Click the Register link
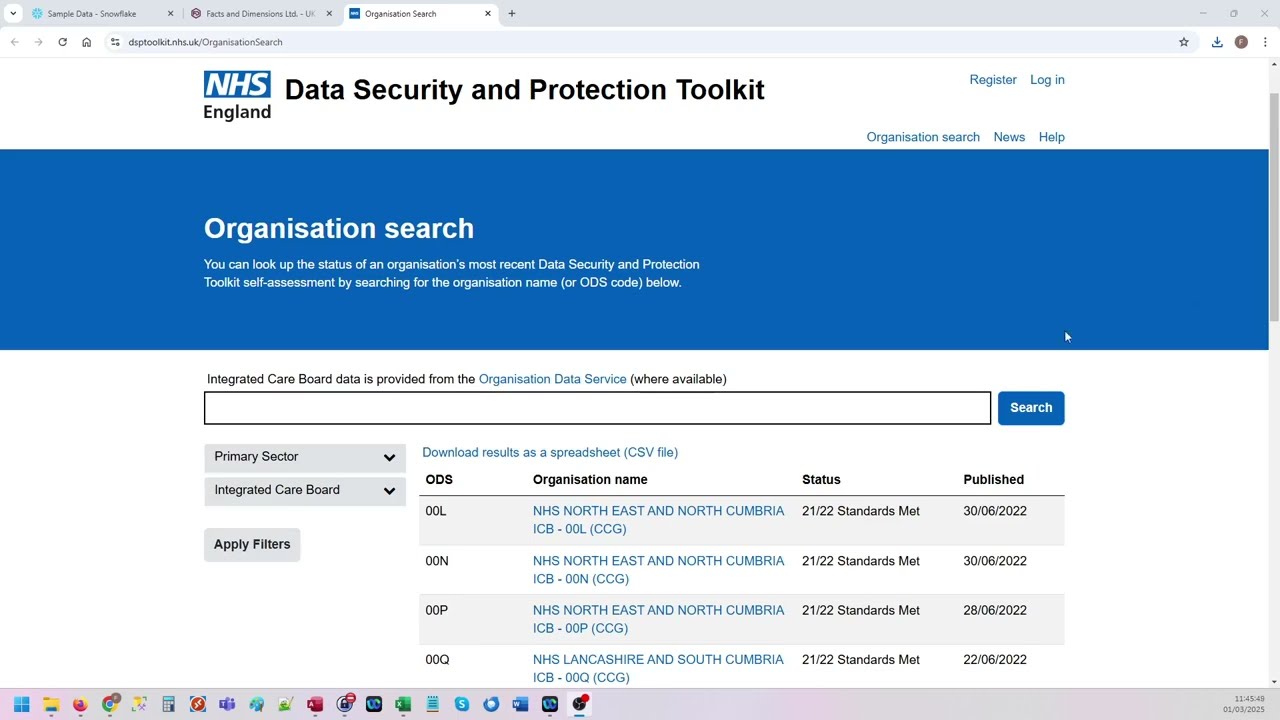 [x=993, y=80]
